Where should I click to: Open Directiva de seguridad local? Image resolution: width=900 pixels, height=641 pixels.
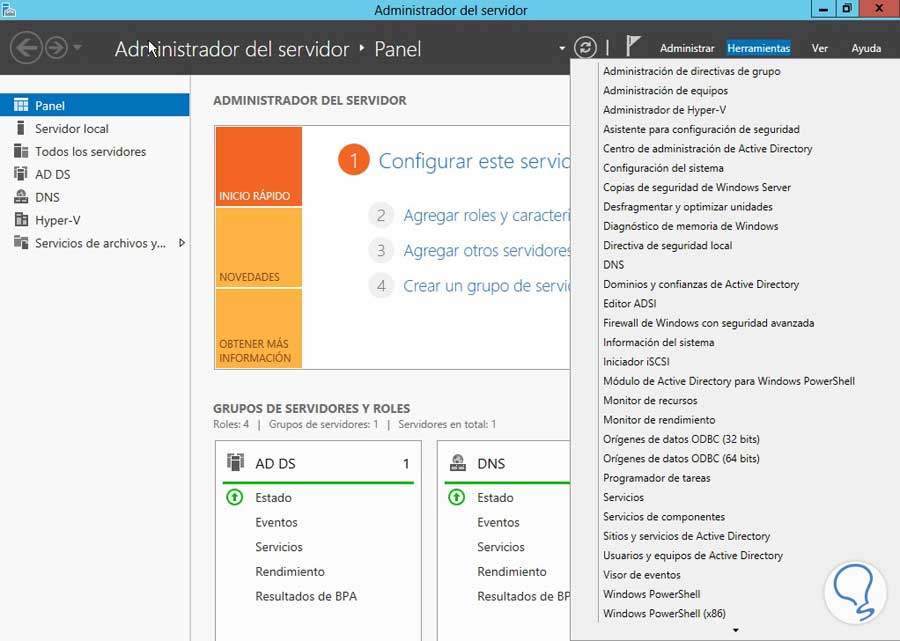point(668,246)
